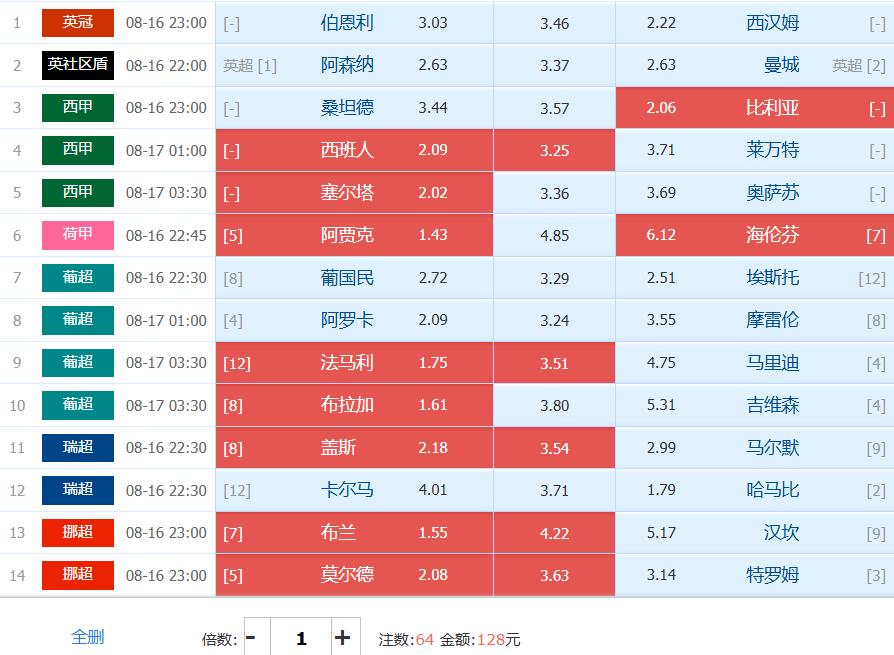Screen dimensions: 894x655
Task: Deselect away win 海伦芬 6.12
Action: [x=755, y=235]
